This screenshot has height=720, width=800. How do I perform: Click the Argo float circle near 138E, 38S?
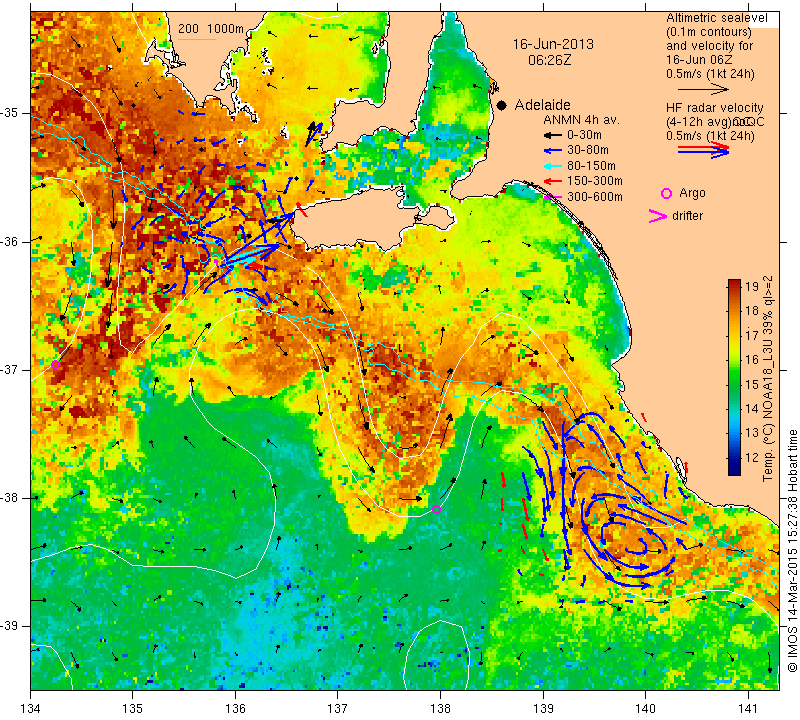click(x=436, y=509)
